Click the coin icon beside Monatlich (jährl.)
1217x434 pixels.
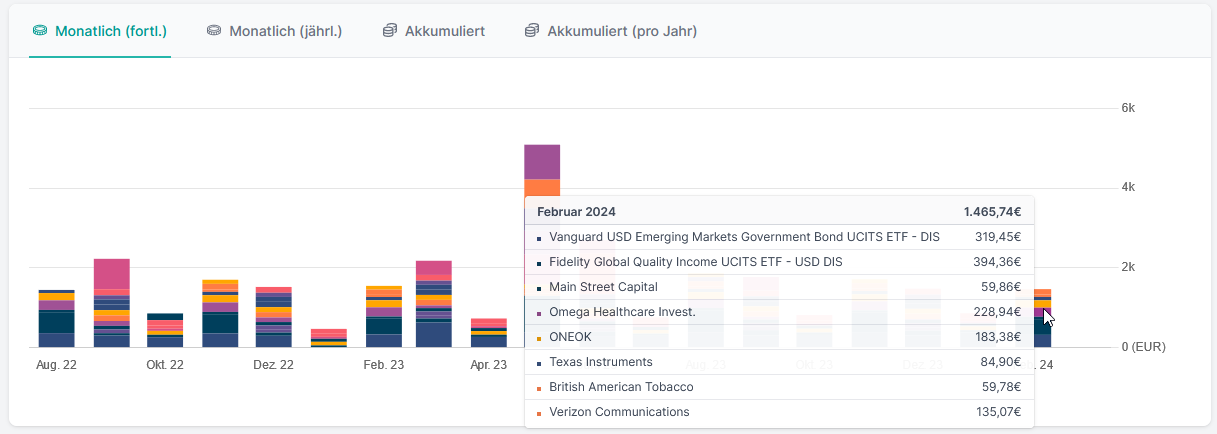pos(214,31)
